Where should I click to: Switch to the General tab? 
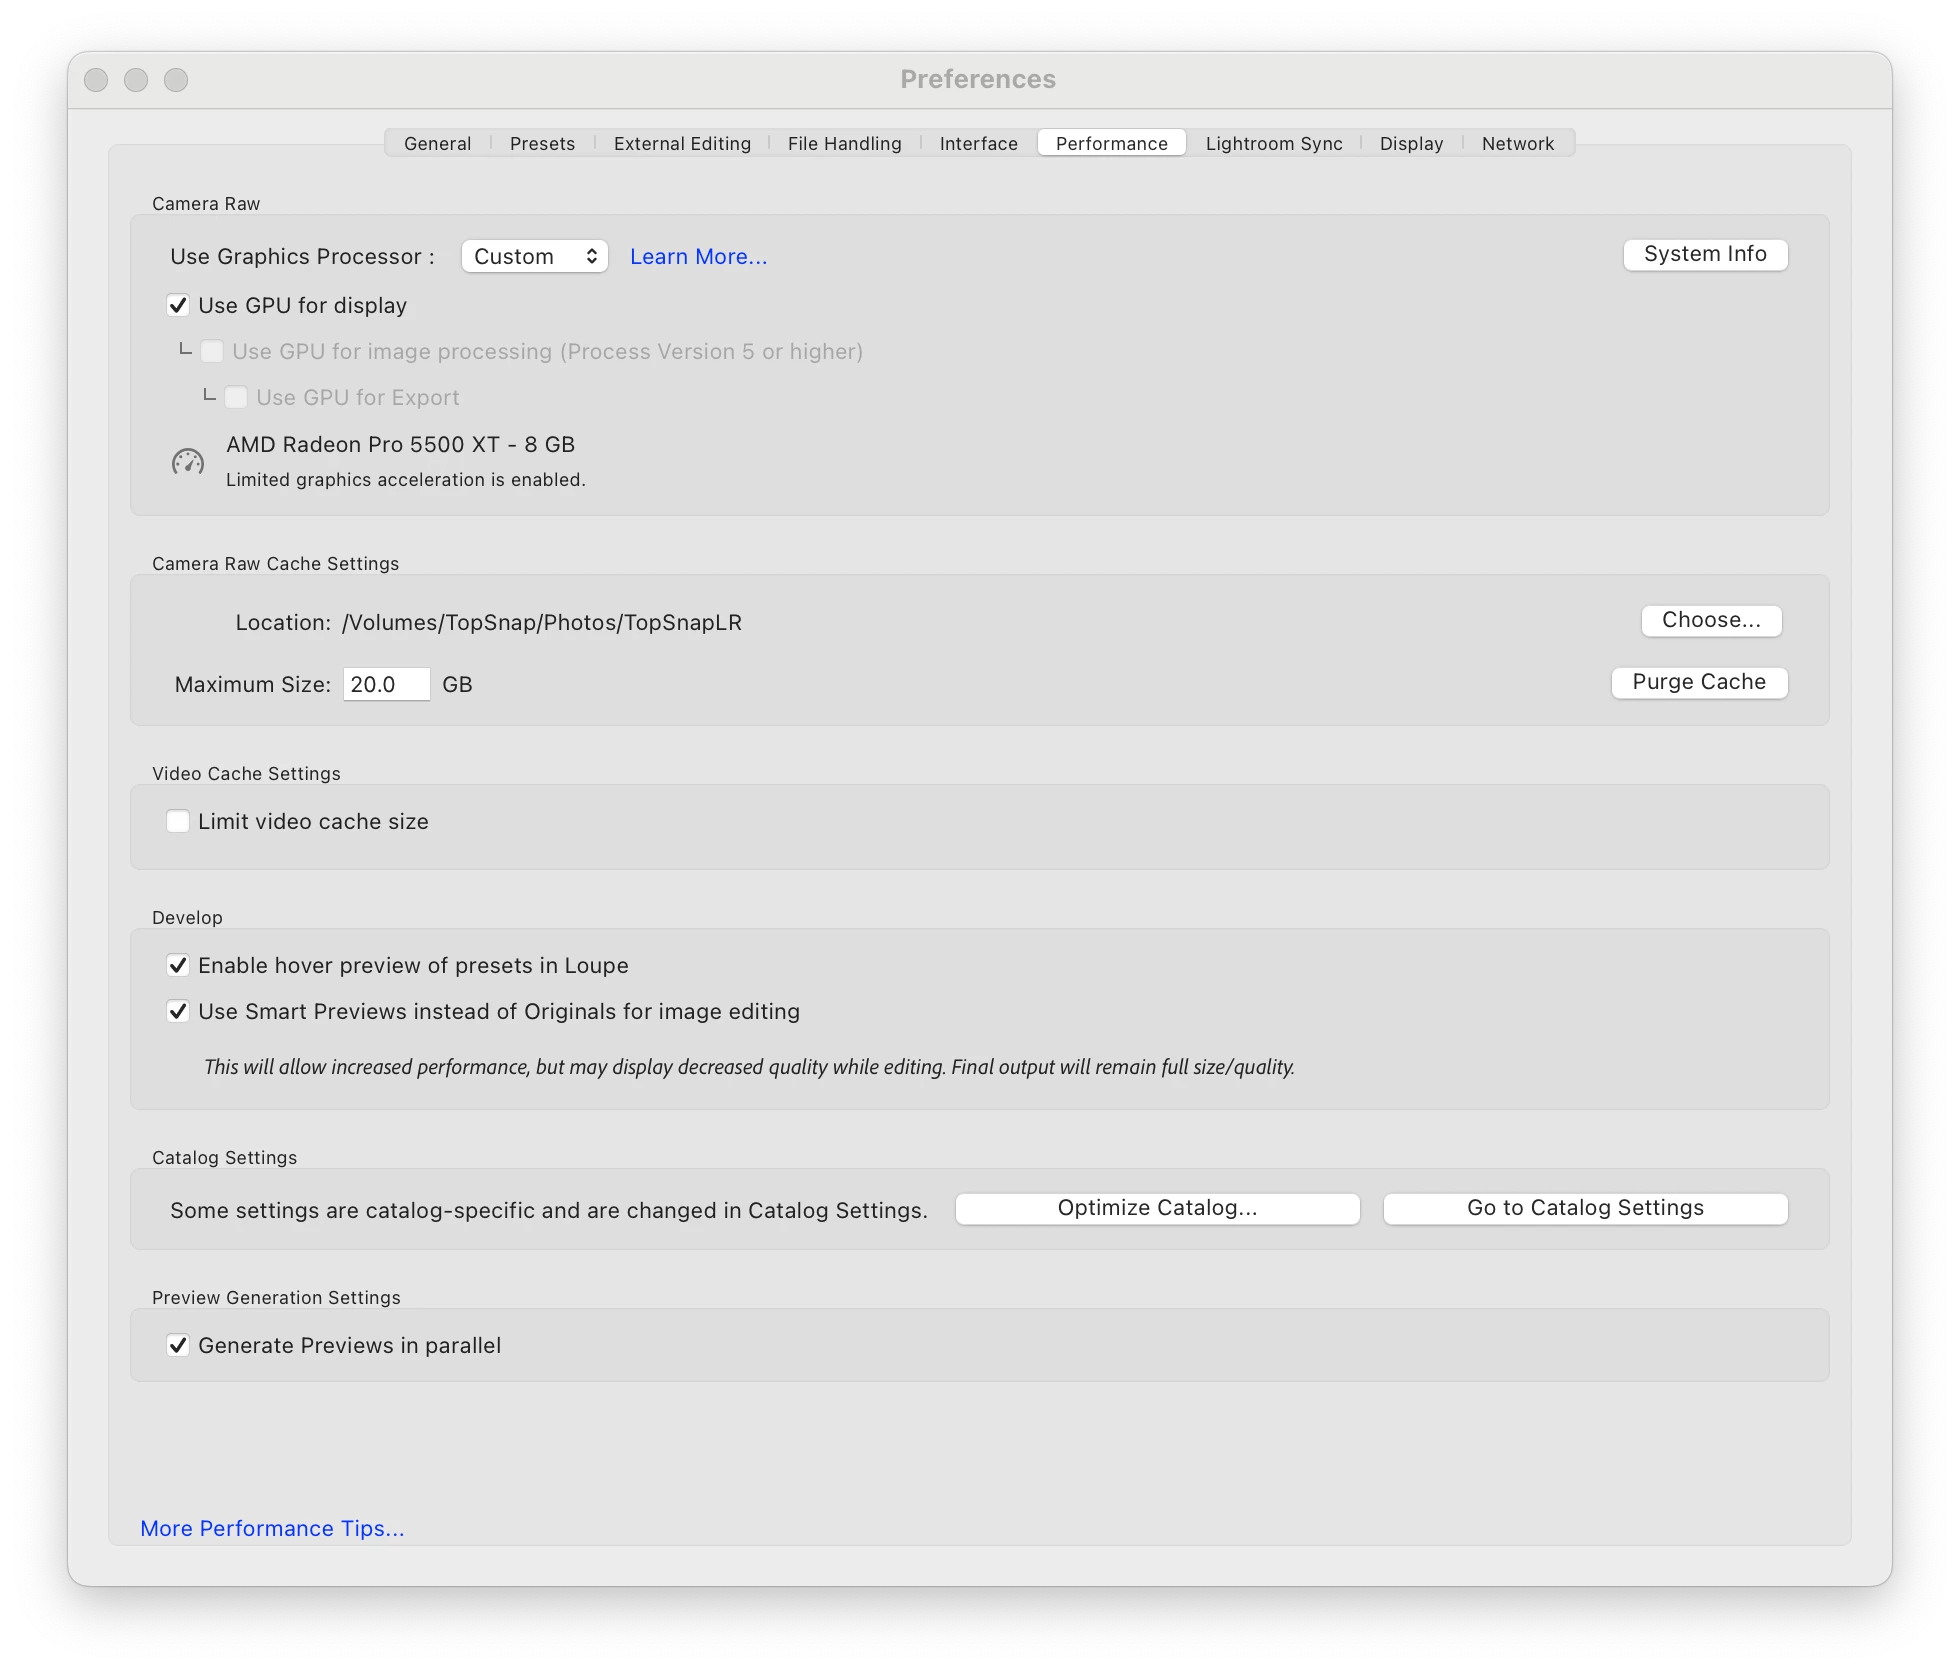pyautogui.click(x=437, y=143)
